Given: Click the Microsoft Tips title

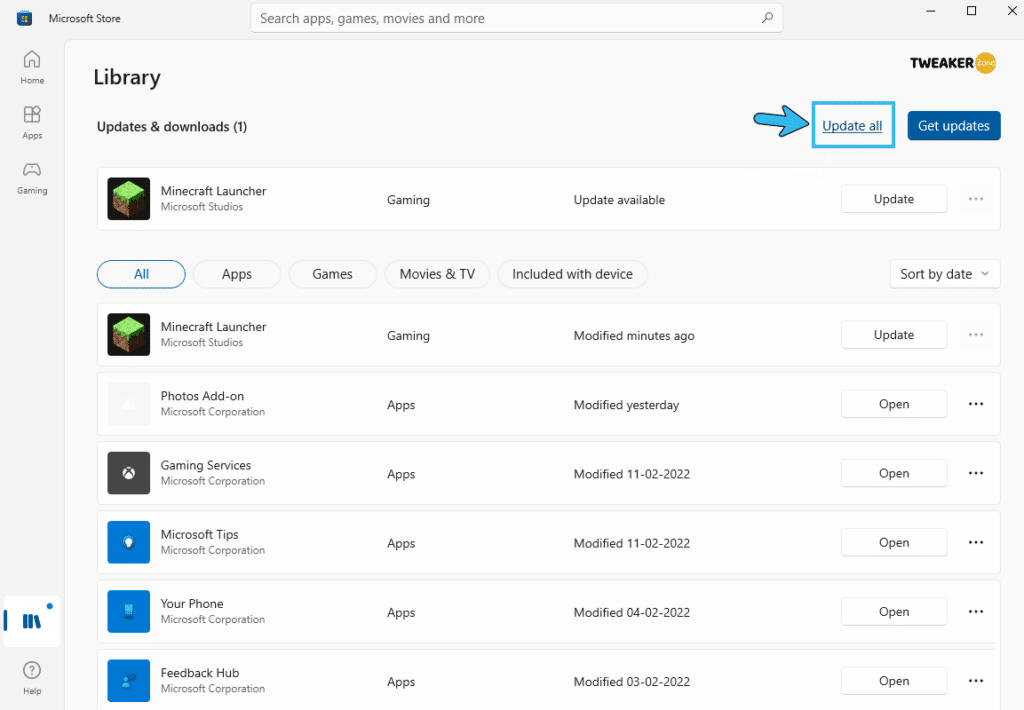Looking at the screenshot, I should (199, 534).
